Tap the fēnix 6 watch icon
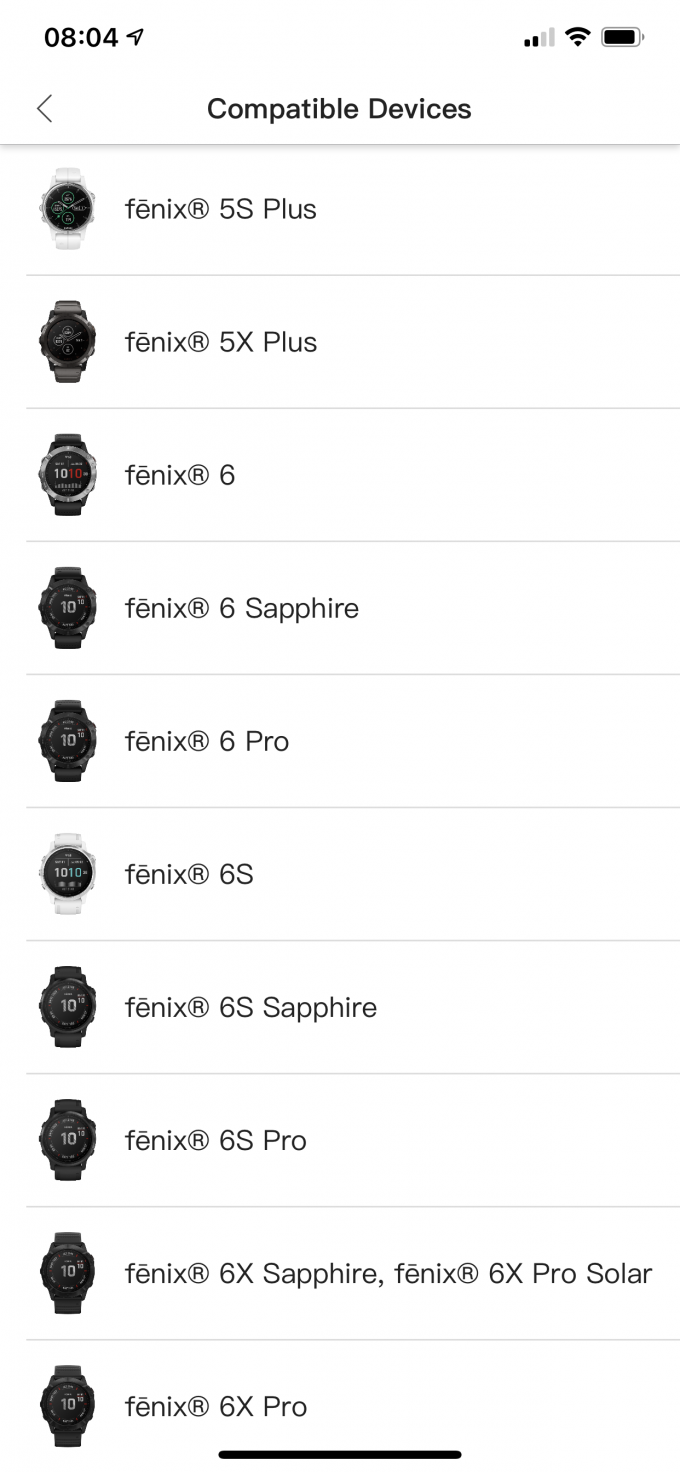680x1472 pixels. click(x=68, y=475)
